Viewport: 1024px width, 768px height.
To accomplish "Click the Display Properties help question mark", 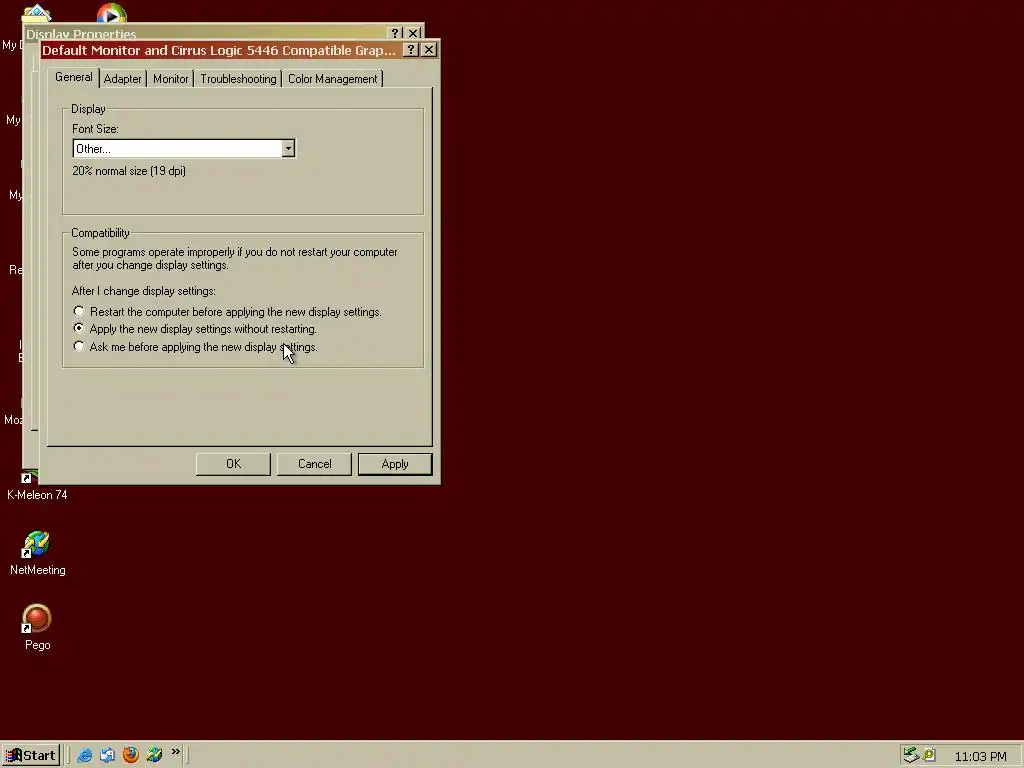I will click(x=394, y=33).
